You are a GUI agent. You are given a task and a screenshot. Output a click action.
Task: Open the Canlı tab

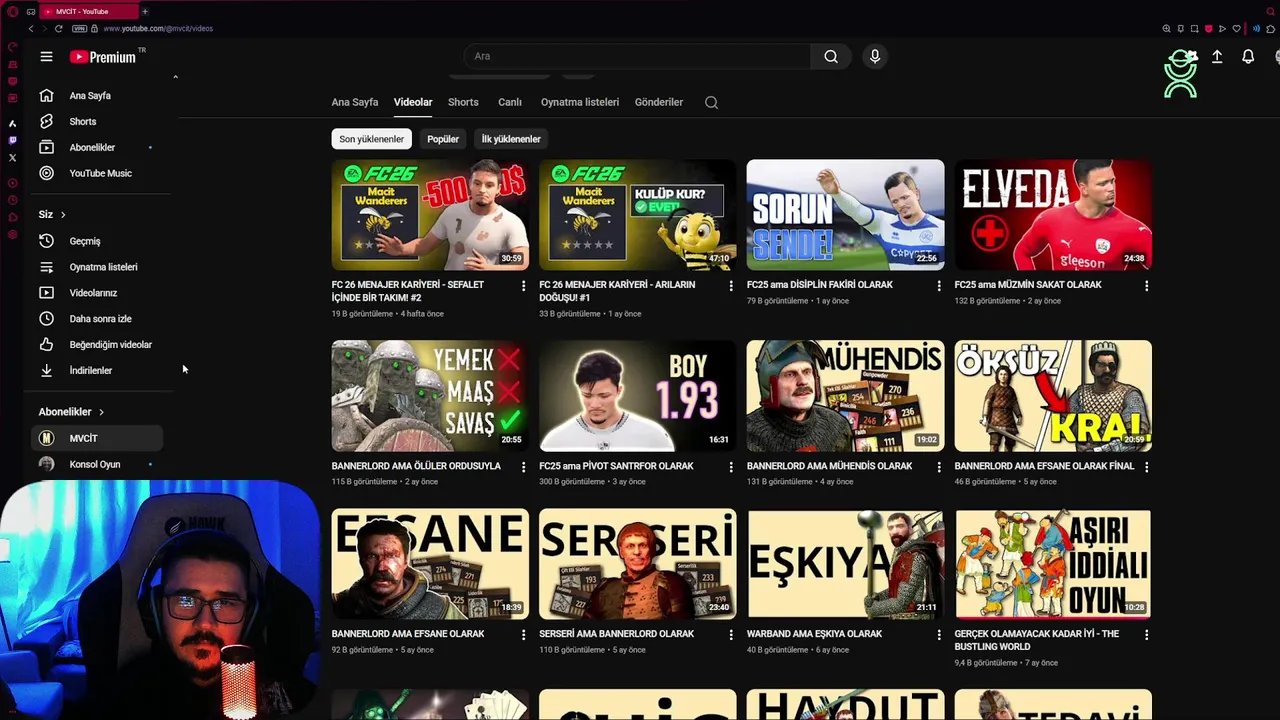click(510, 102)
